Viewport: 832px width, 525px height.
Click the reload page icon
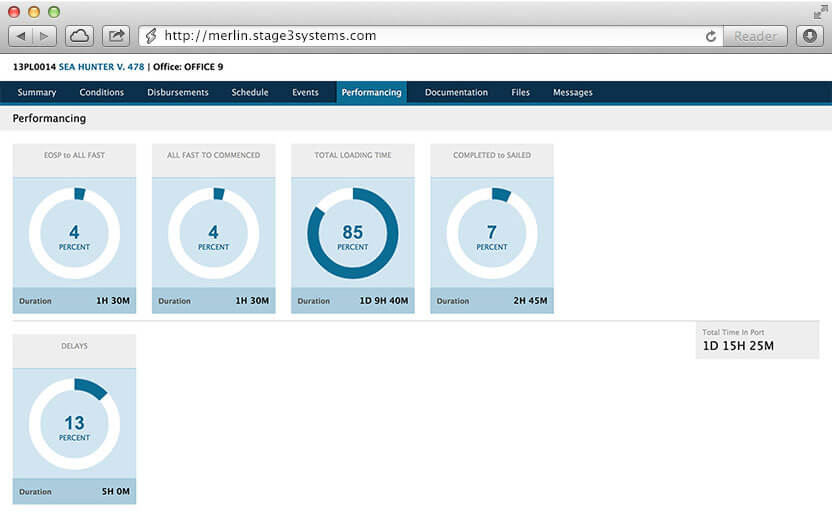coord(711,36)
